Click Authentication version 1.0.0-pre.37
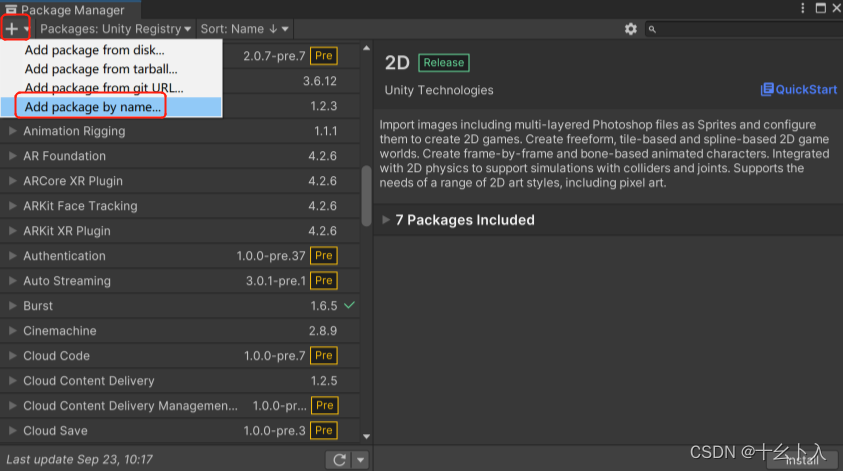The height and width of the screenshot is (471, 843). 270,256
